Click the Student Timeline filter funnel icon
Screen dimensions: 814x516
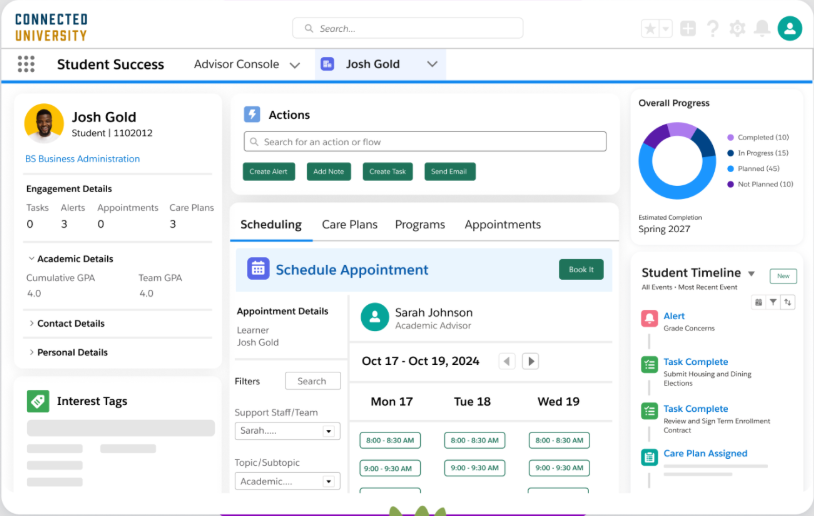click(773, 302)
